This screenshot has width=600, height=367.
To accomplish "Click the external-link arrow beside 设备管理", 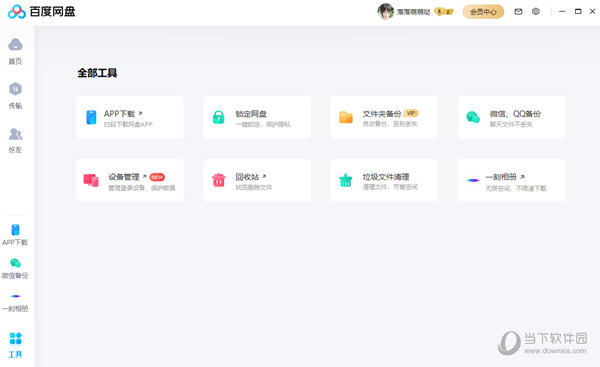I will point(144,176).
